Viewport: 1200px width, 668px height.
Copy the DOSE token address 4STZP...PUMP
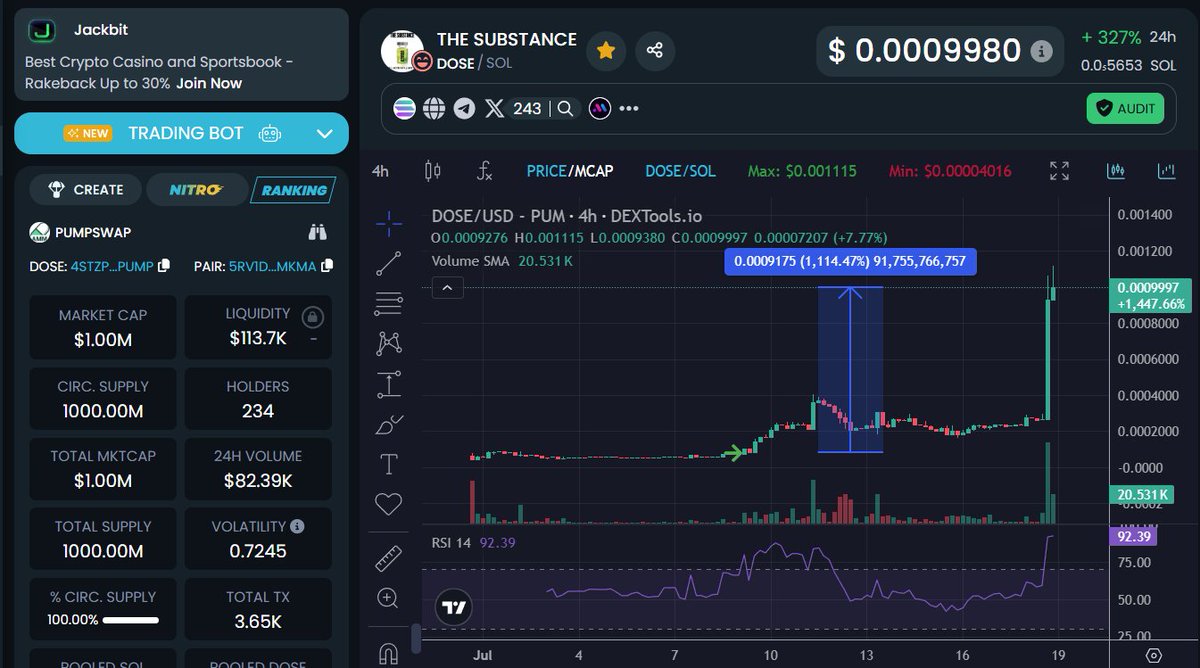[x=164, y=266]
